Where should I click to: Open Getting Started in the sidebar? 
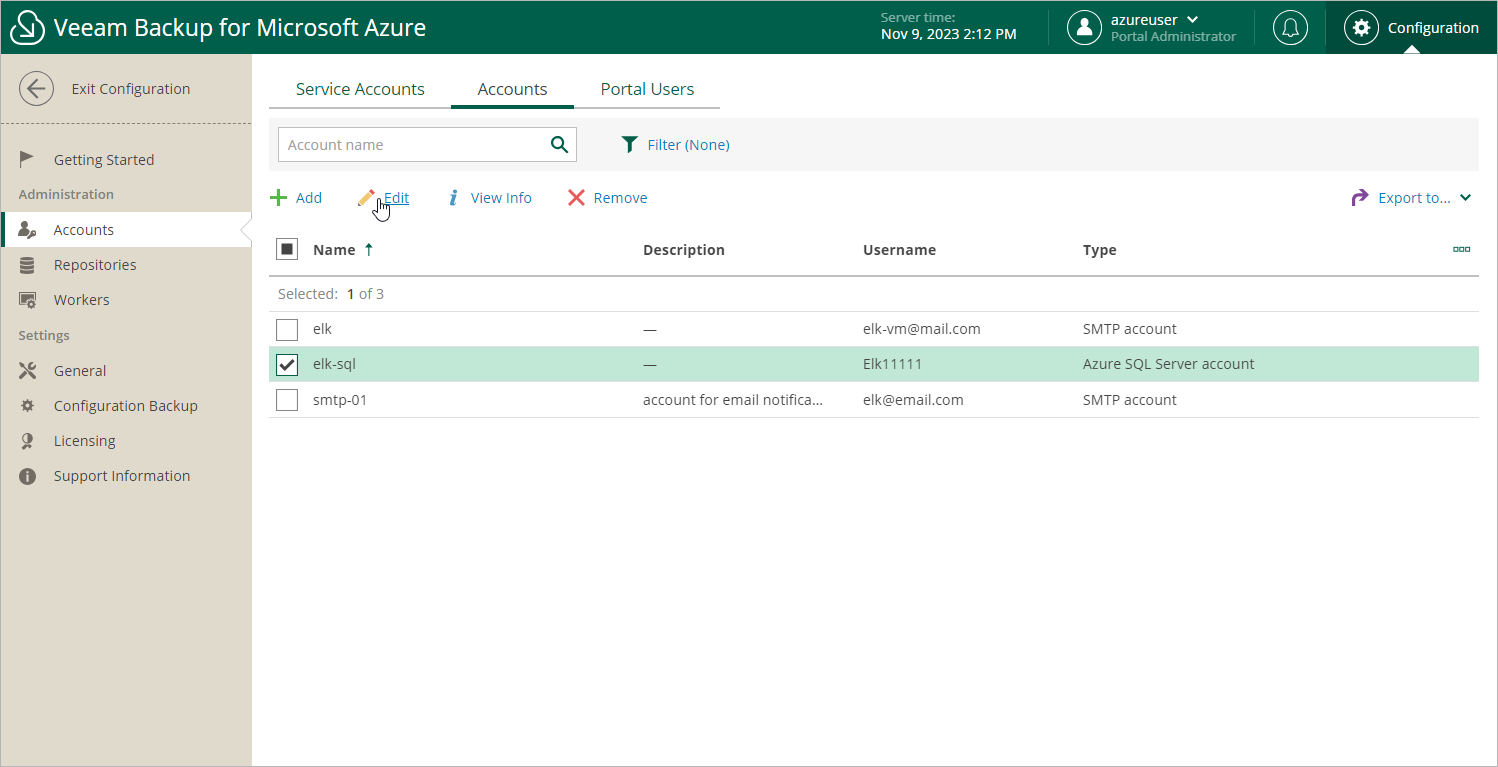pyautogui.click(x=104, y=160)
